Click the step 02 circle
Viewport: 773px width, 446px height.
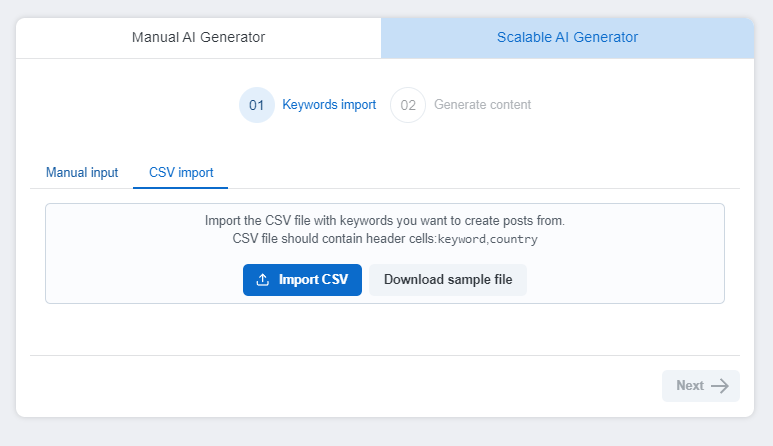click(x=408, y=105)
